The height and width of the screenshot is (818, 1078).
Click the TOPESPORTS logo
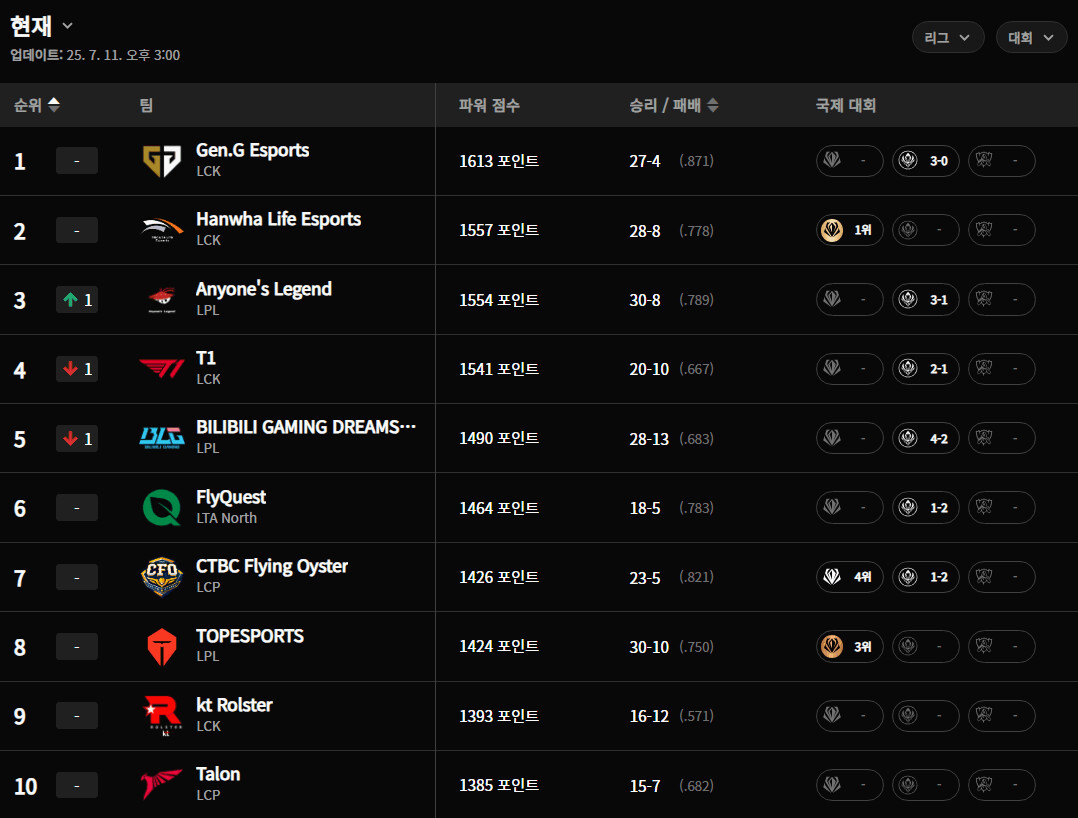162,647
